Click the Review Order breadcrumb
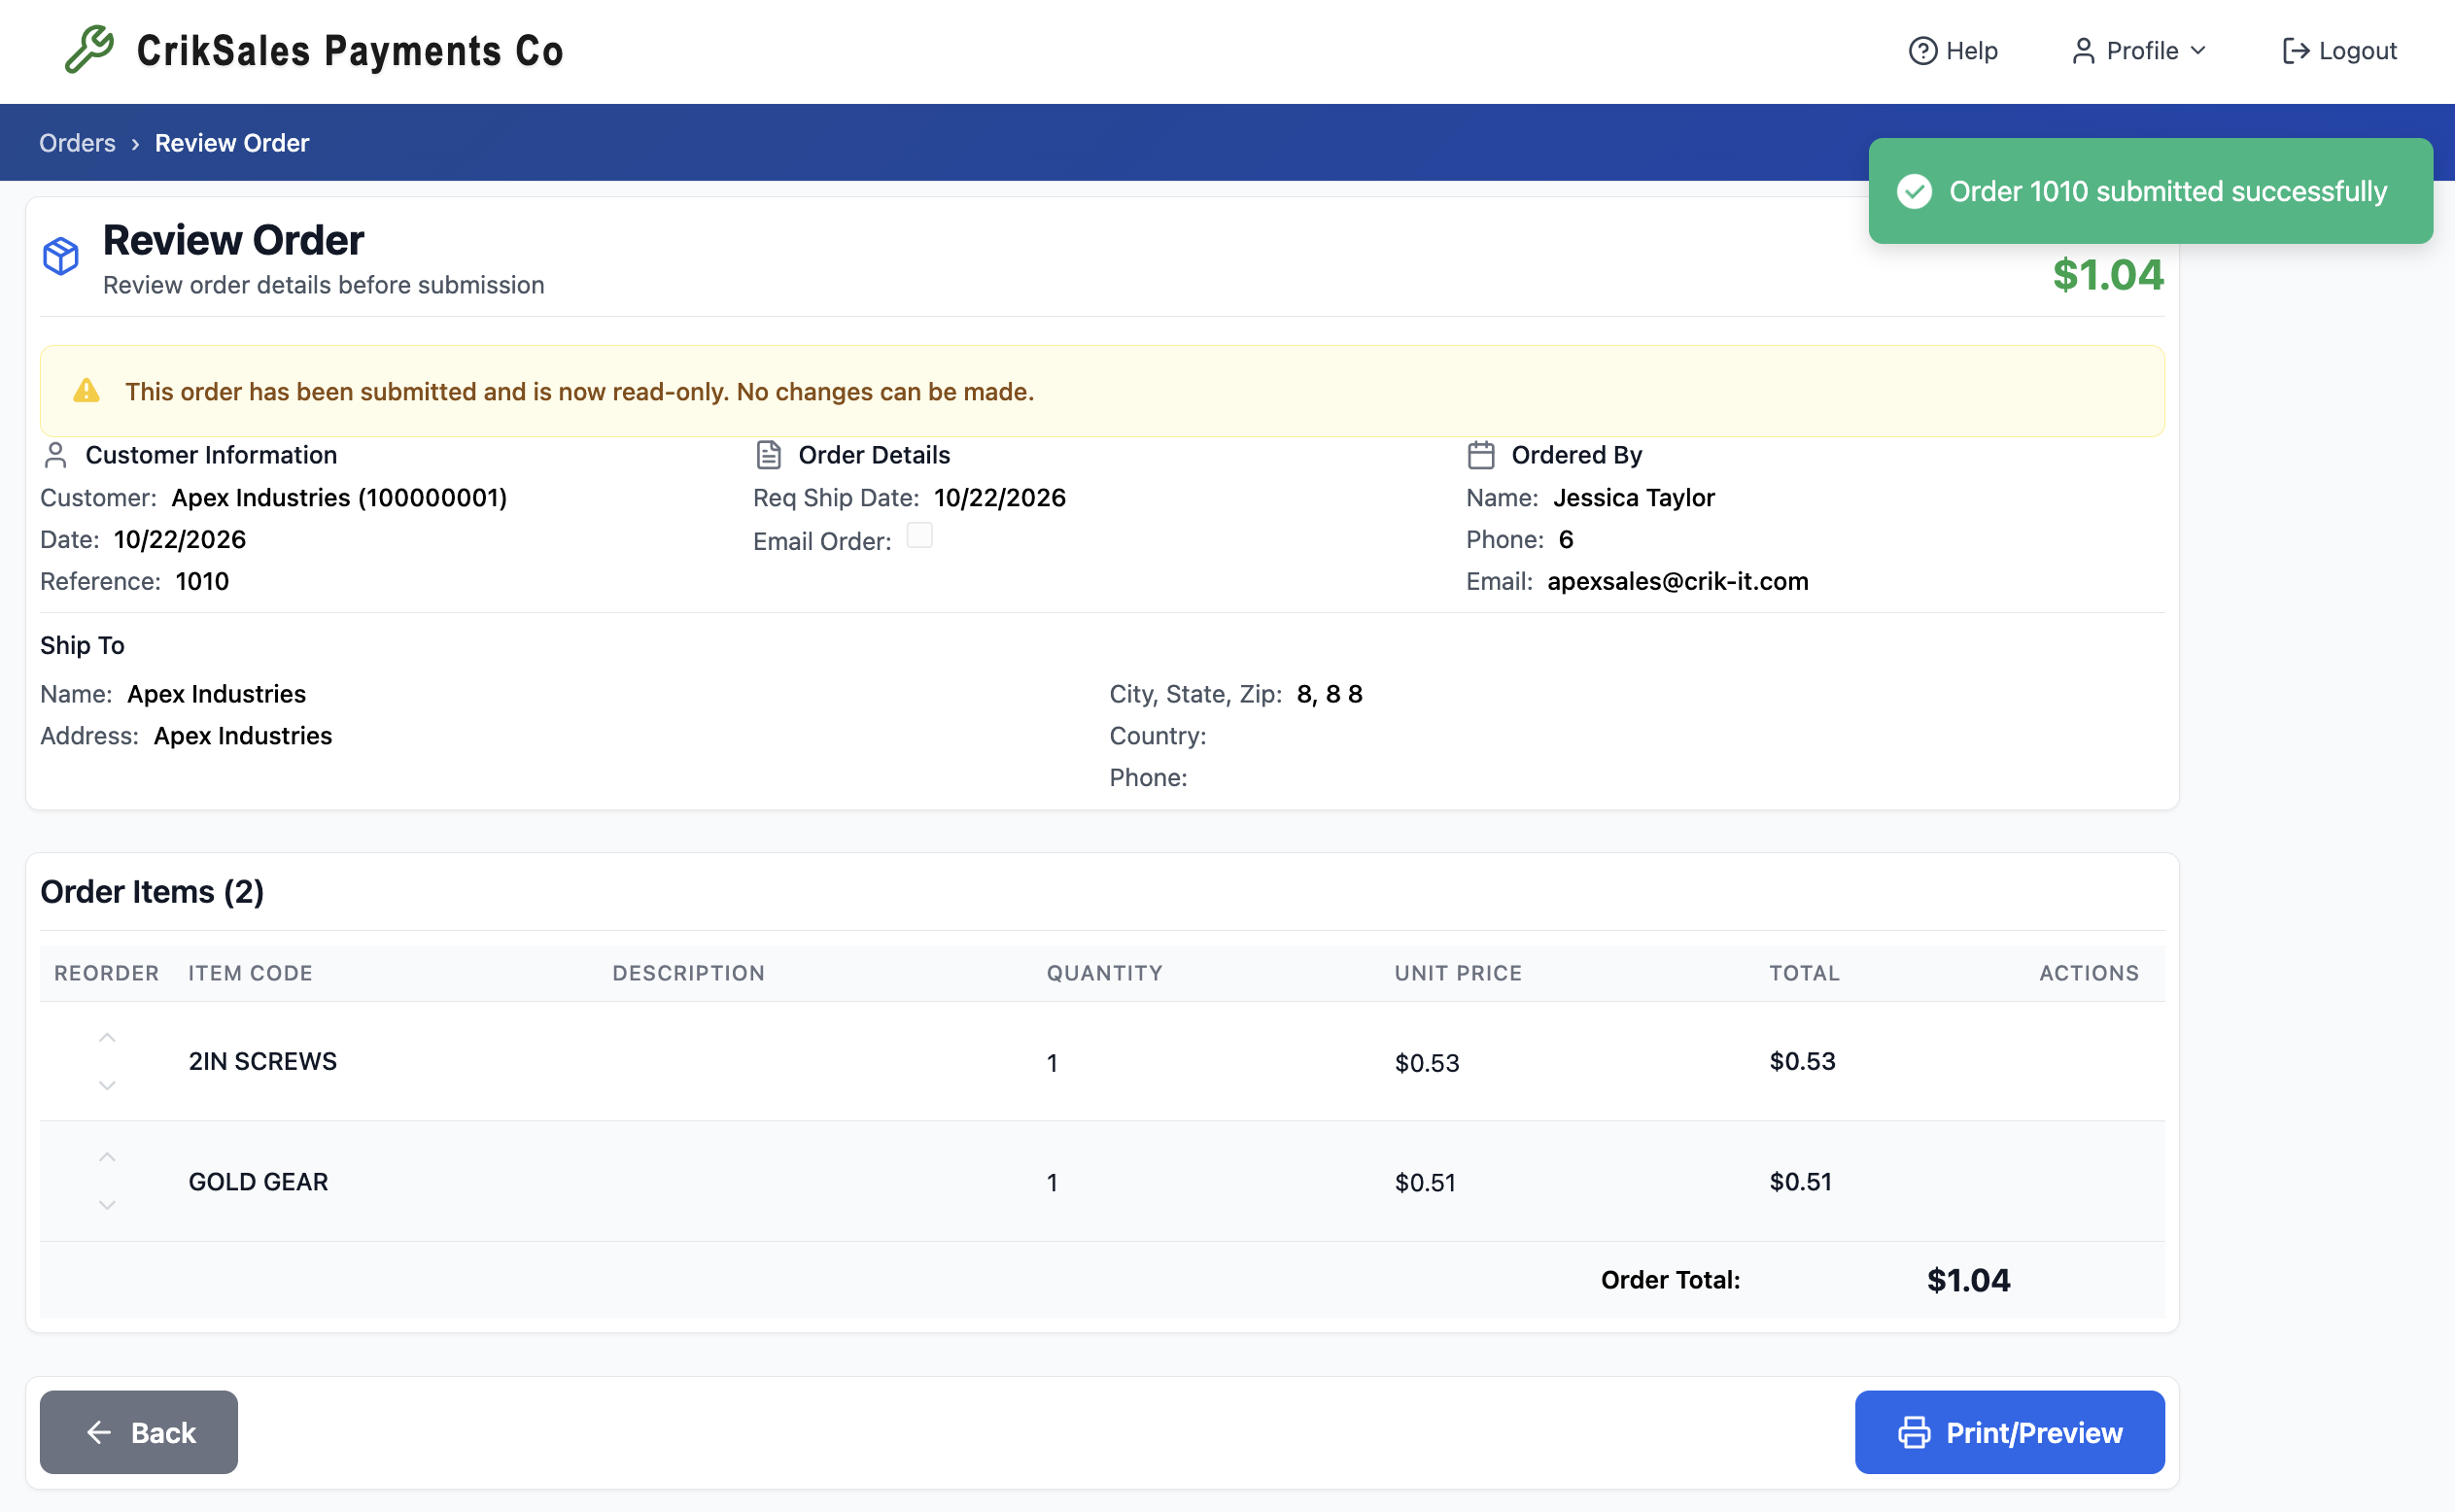 coord(232,143)
